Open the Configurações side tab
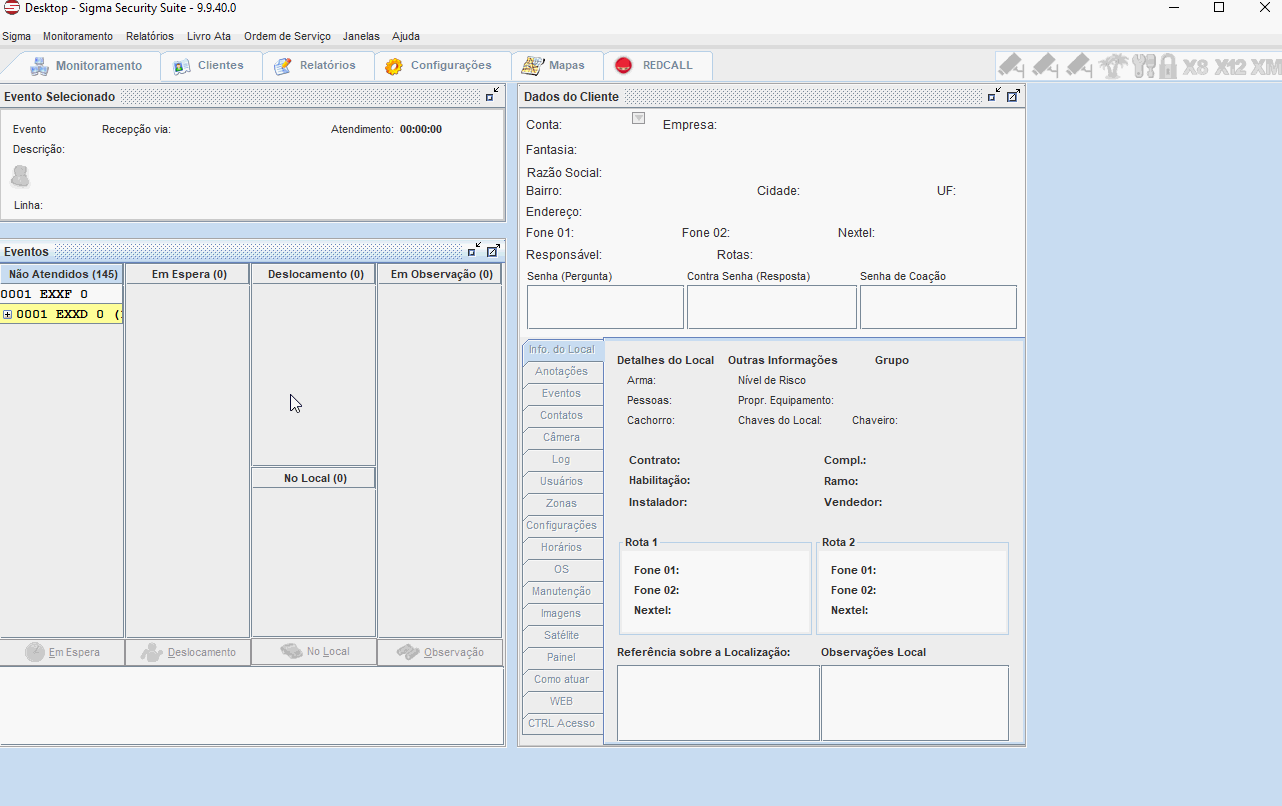 click(562, 525)
